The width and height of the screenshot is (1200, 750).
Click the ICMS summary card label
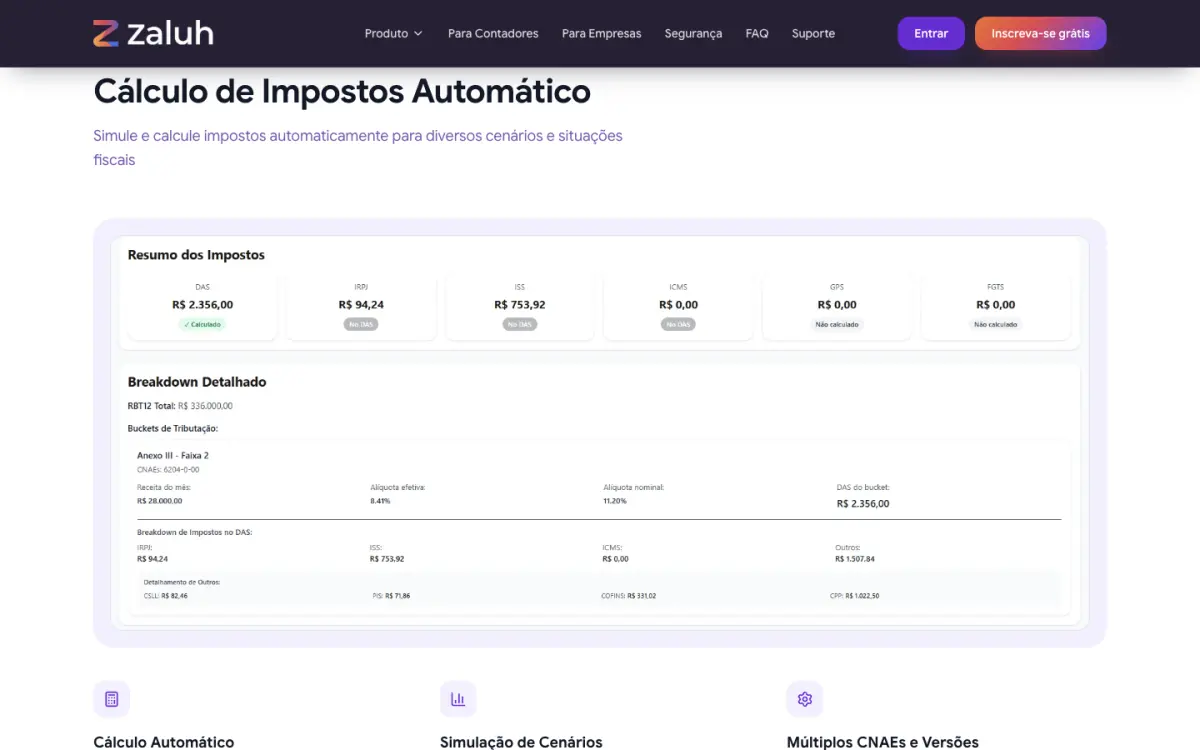[678, 287]
